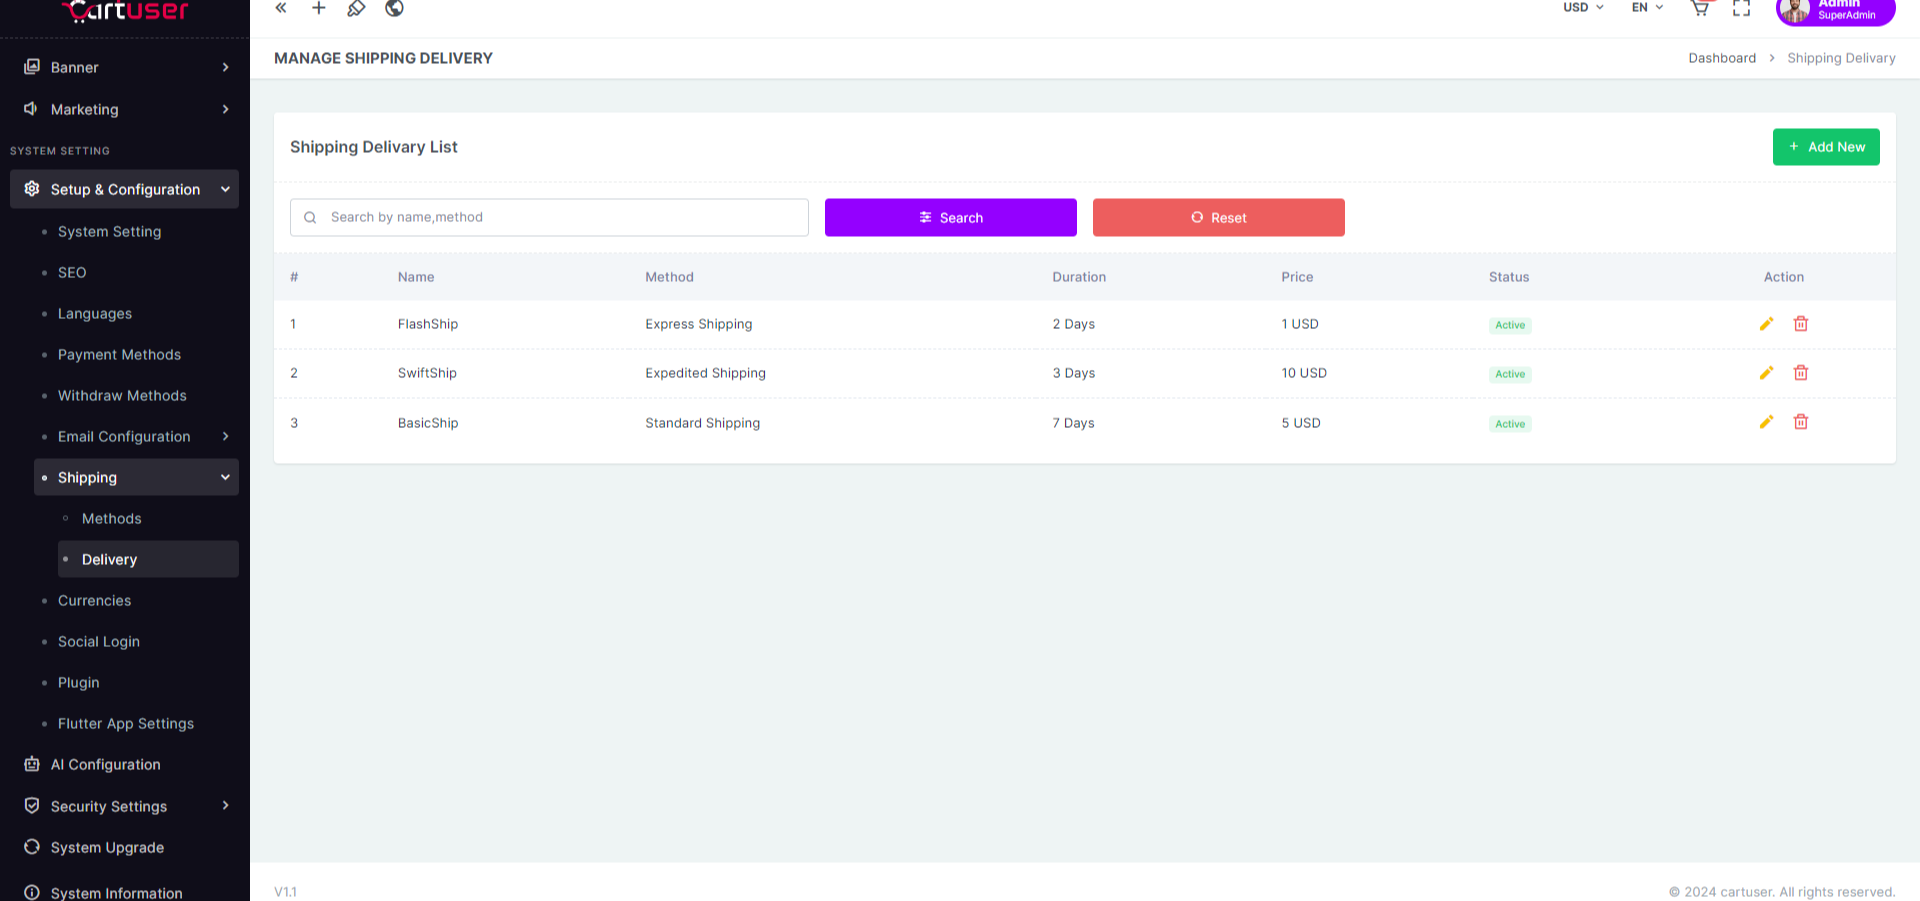Go to Payment Methods settings

click(x=119, y=355)
